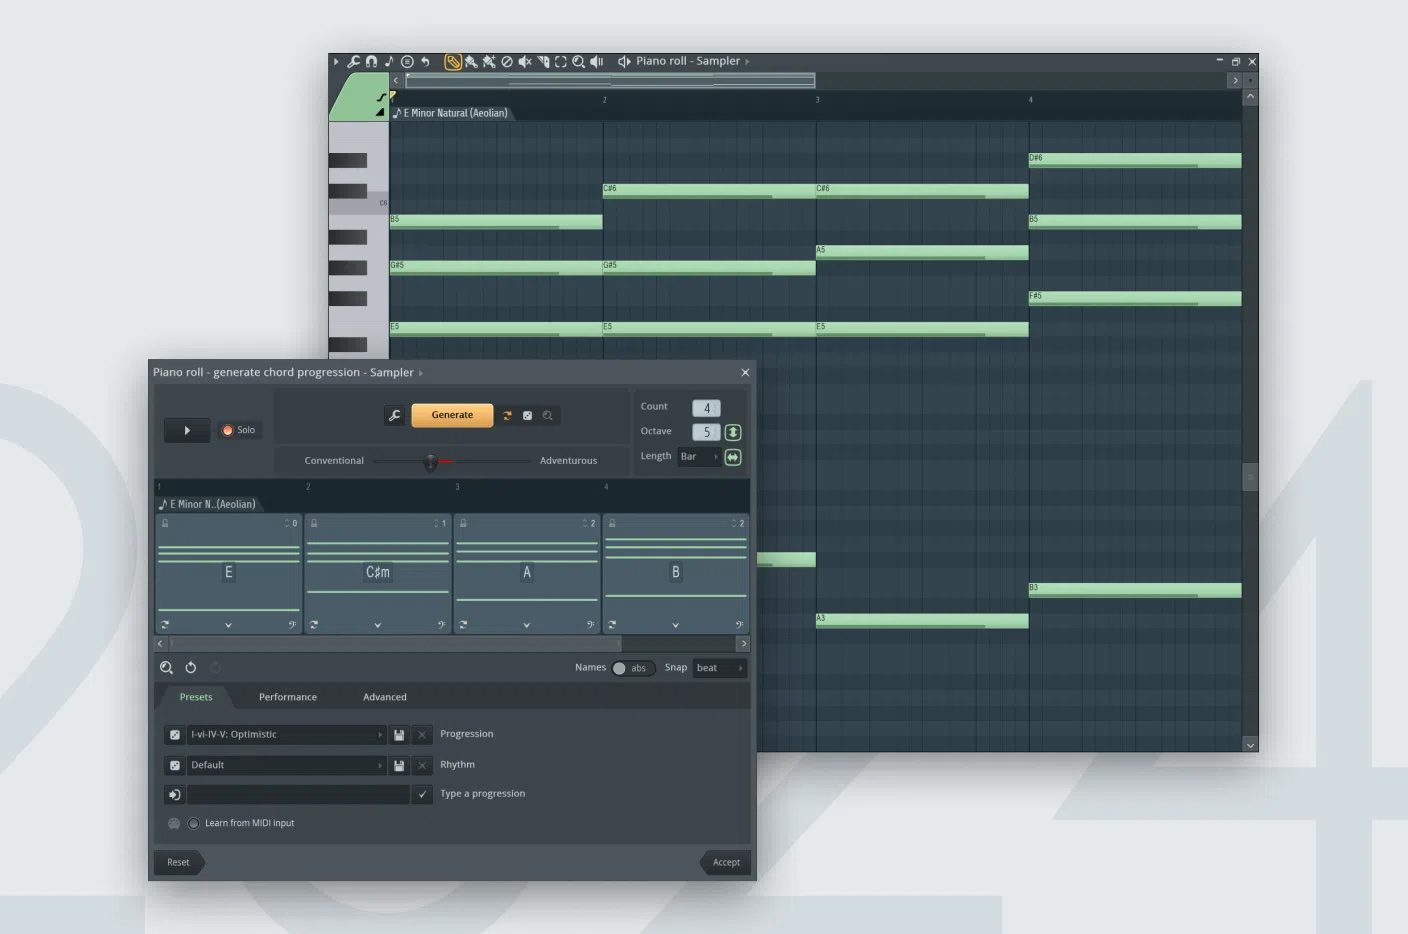Enable Learn from MIDI input
Image resolution: width=1408 pixels, height=934 pixels.
click(194, 824)
